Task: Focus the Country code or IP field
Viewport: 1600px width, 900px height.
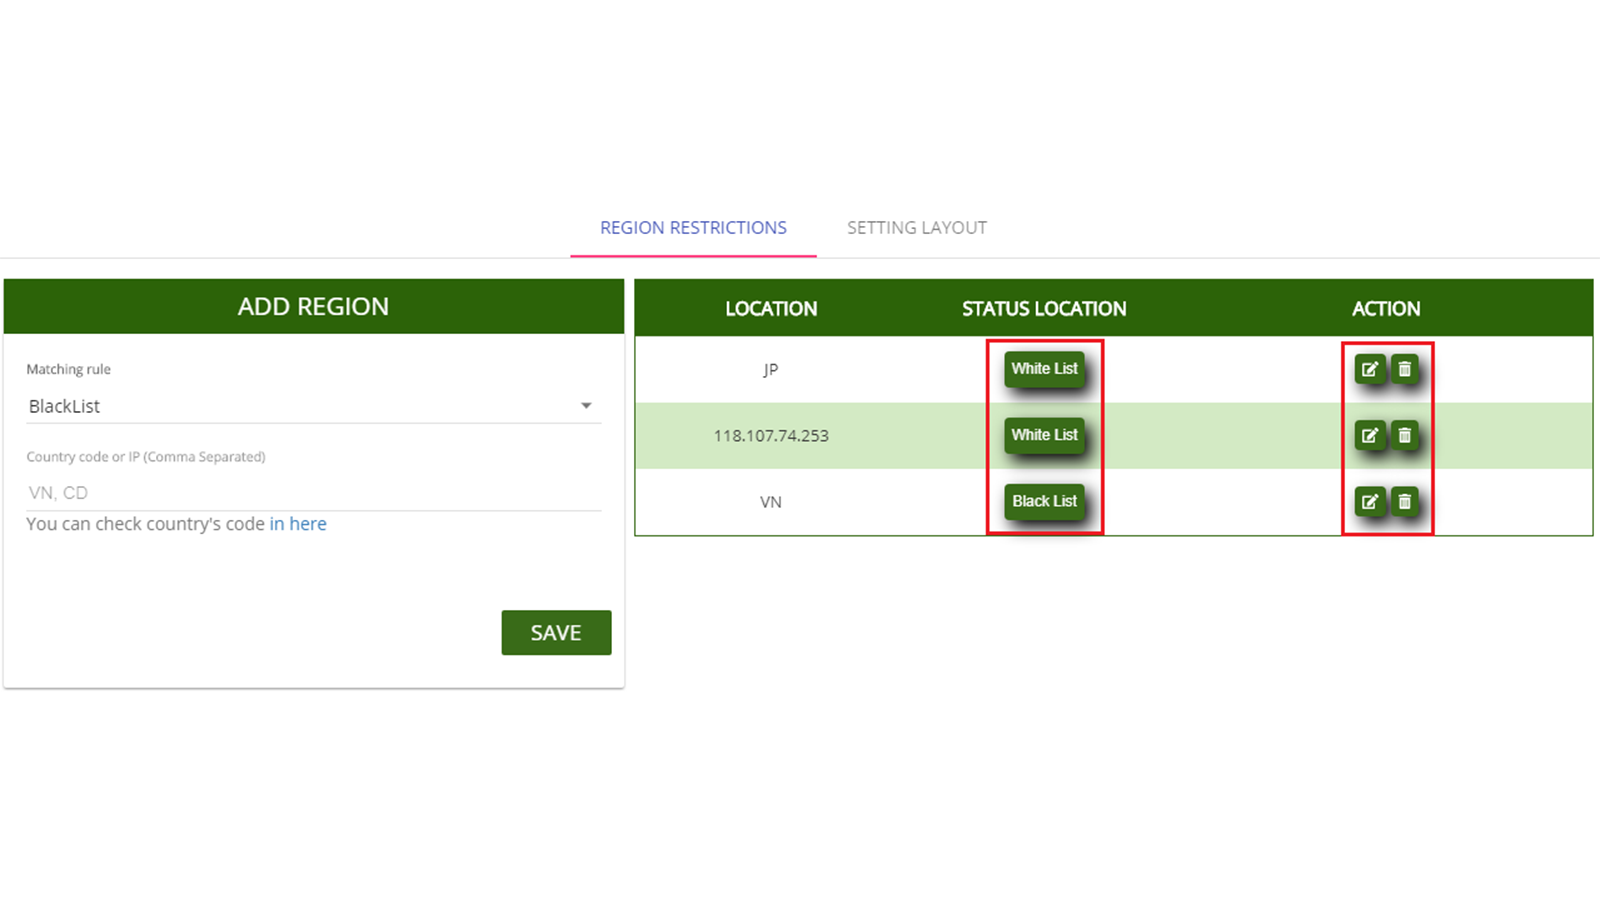Action: pos(313,492)
